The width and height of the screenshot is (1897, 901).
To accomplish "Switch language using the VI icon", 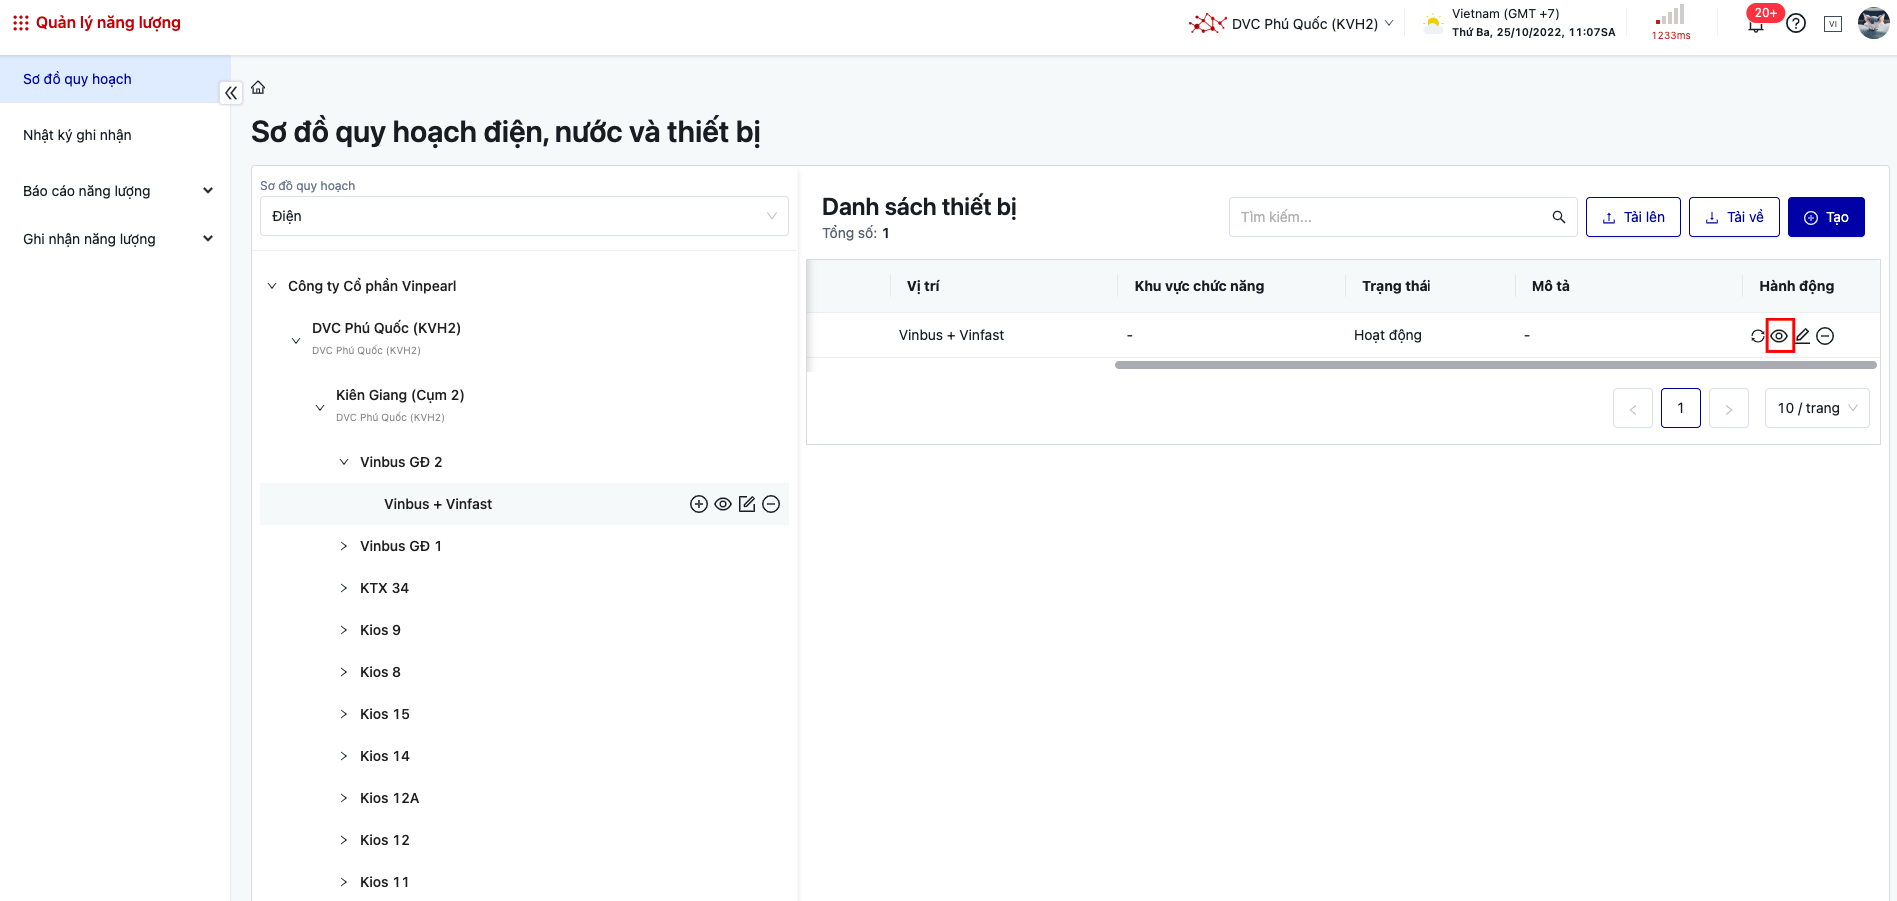I will pyautogui.click(x=1833, y=24).
